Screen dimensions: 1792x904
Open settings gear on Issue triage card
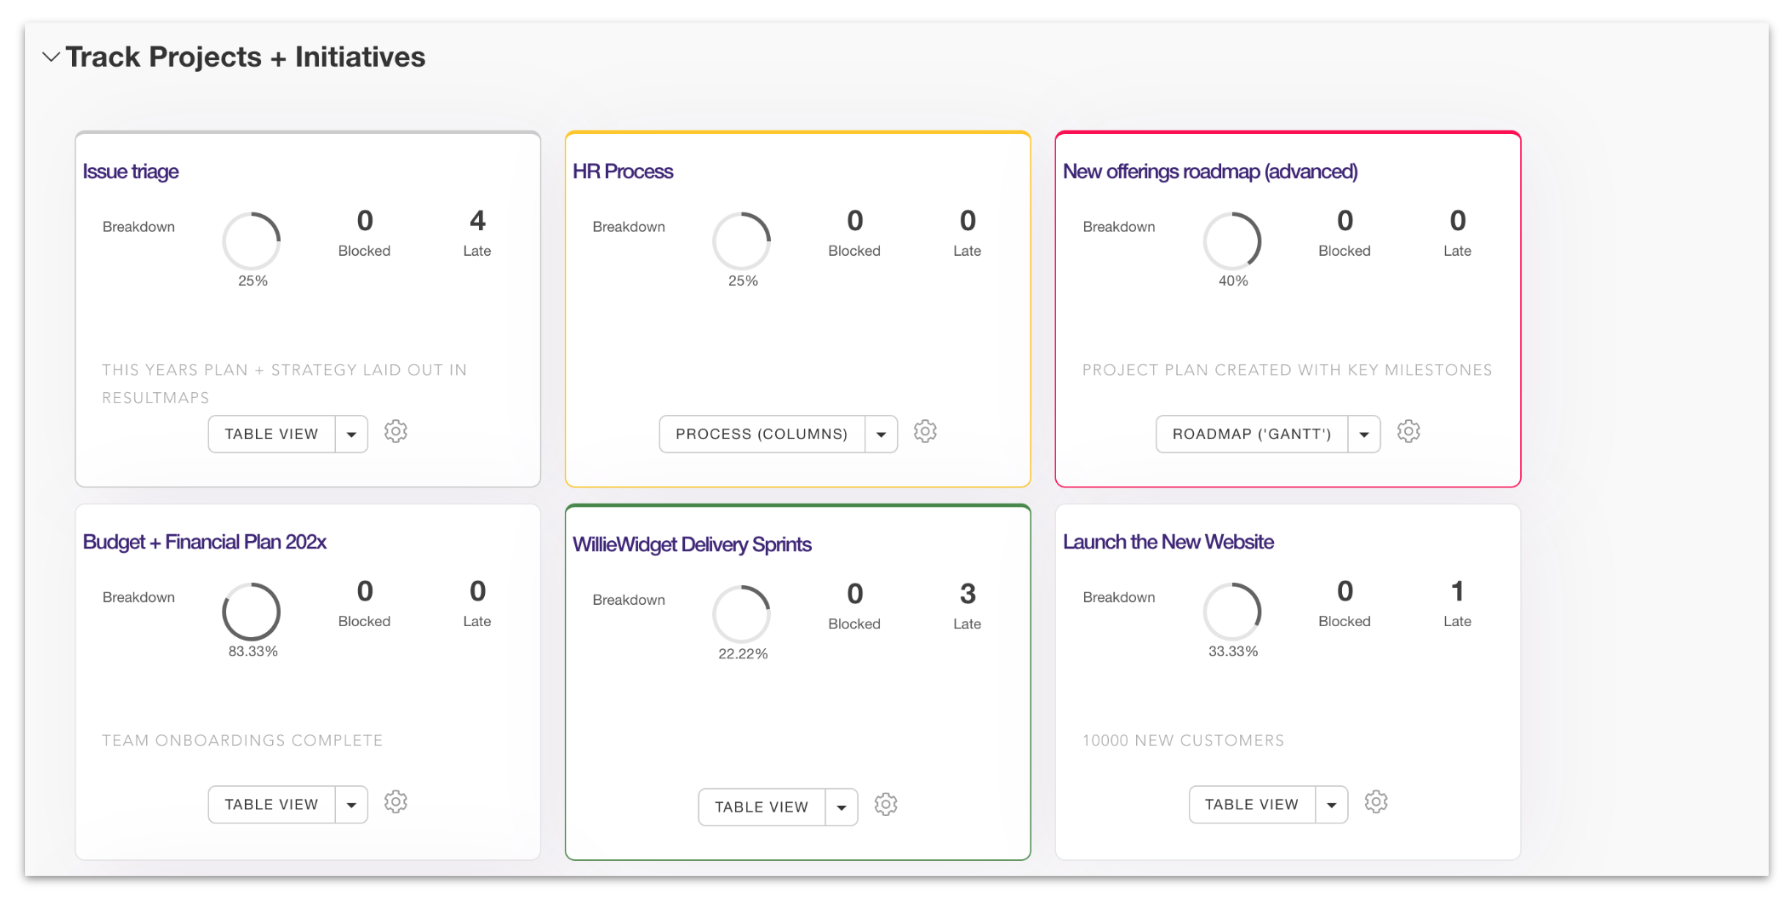396,432
